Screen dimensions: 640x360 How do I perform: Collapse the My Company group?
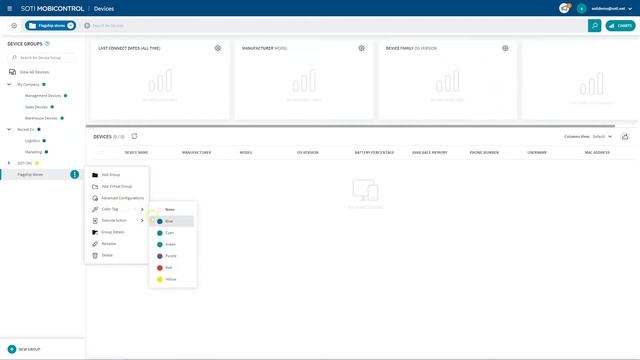click(9, 84)
